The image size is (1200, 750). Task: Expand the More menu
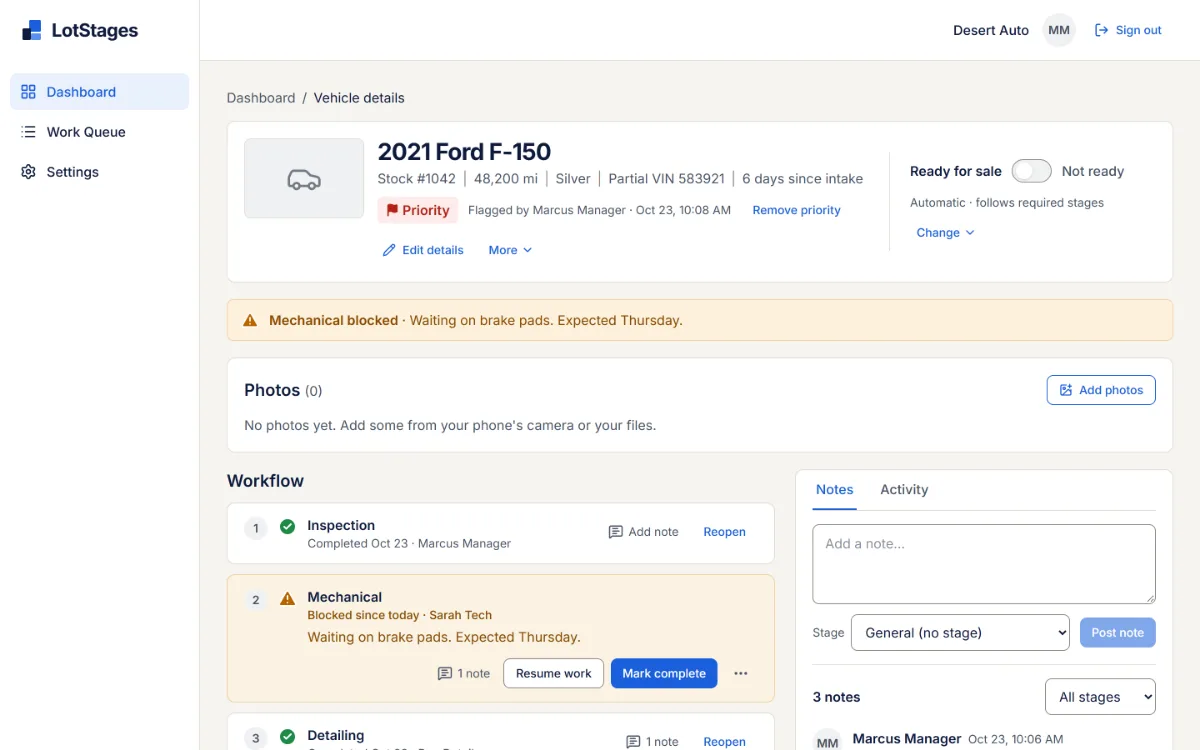[x=510, y=250]
